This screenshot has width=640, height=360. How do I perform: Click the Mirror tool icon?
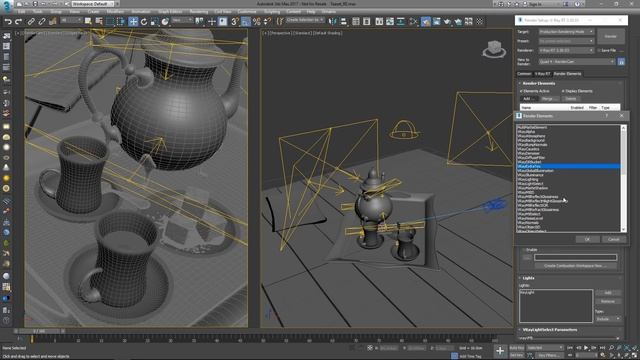pos(333,21)
